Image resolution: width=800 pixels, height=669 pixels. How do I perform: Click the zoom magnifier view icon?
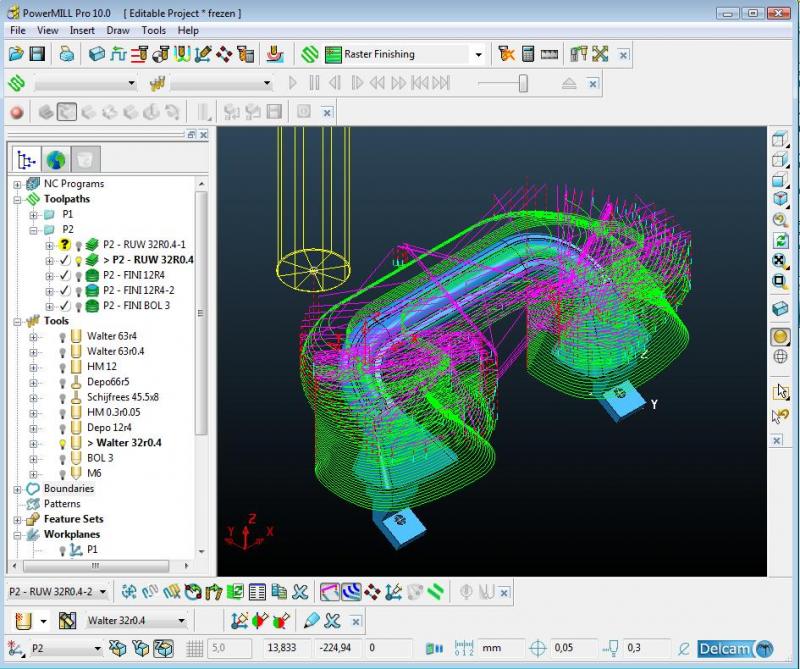tap(780, 219)
